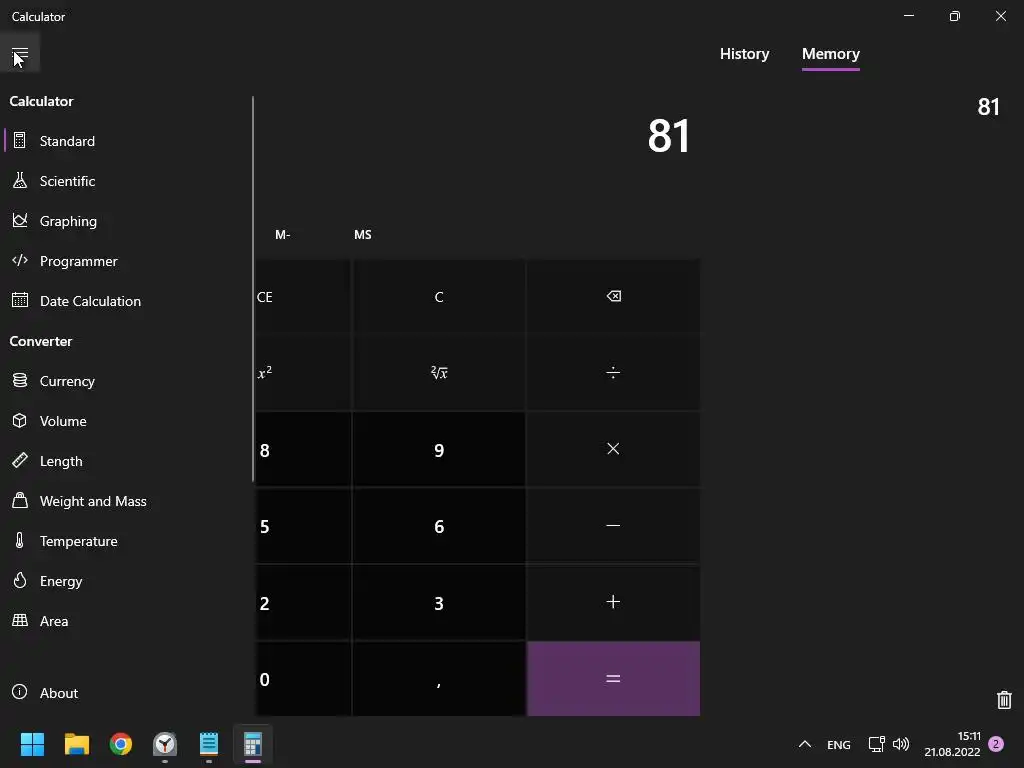Click the MS memory store button
1024x768 pixels.
(x=362, y=234)
